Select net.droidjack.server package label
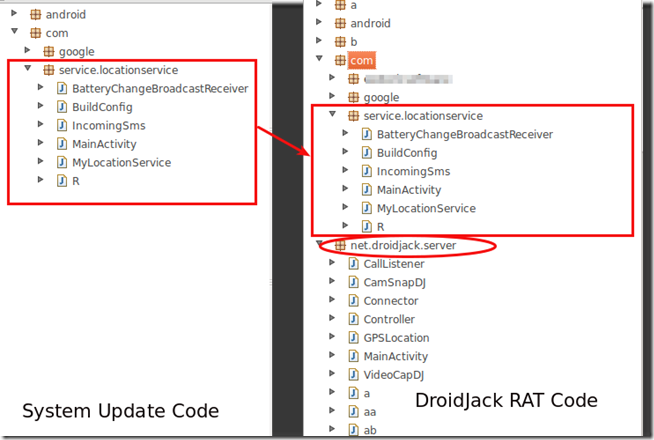 tap(403, 246)
